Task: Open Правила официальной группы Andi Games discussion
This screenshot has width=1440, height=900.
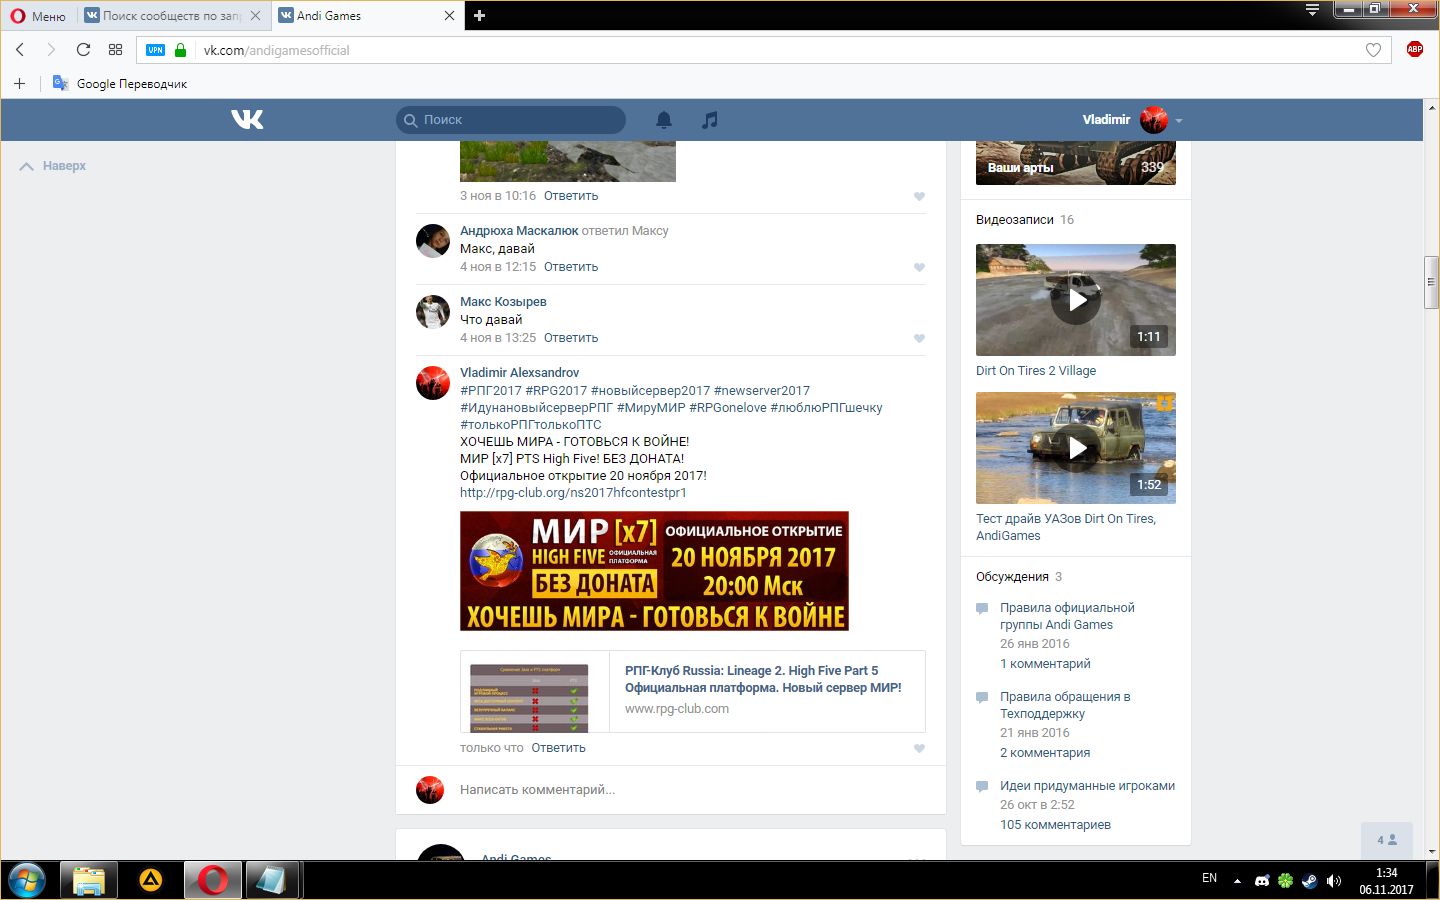Action: pos(1067,616)
